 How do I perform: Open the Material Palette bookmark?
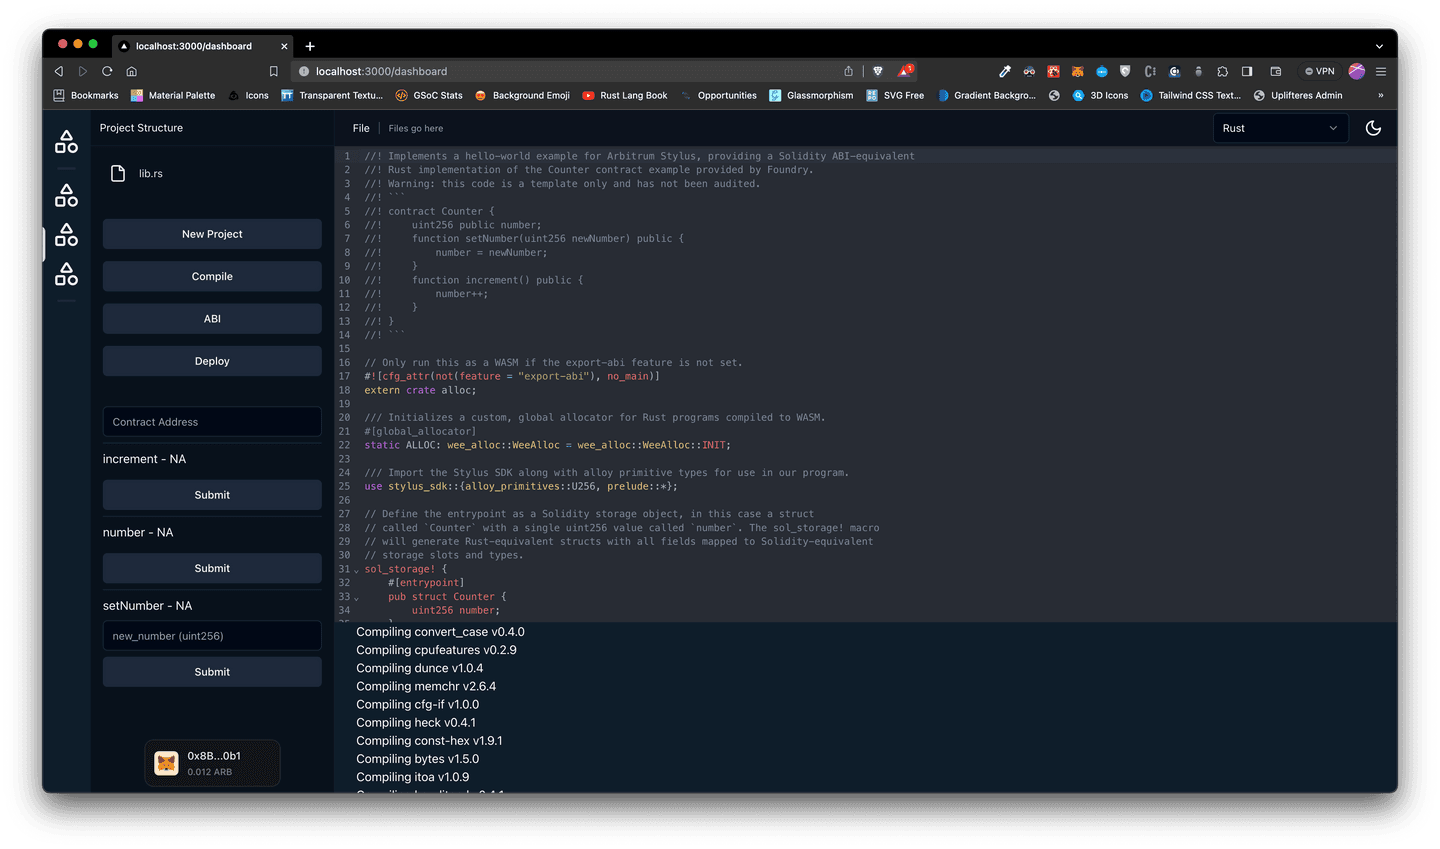(x=173, y=95)
